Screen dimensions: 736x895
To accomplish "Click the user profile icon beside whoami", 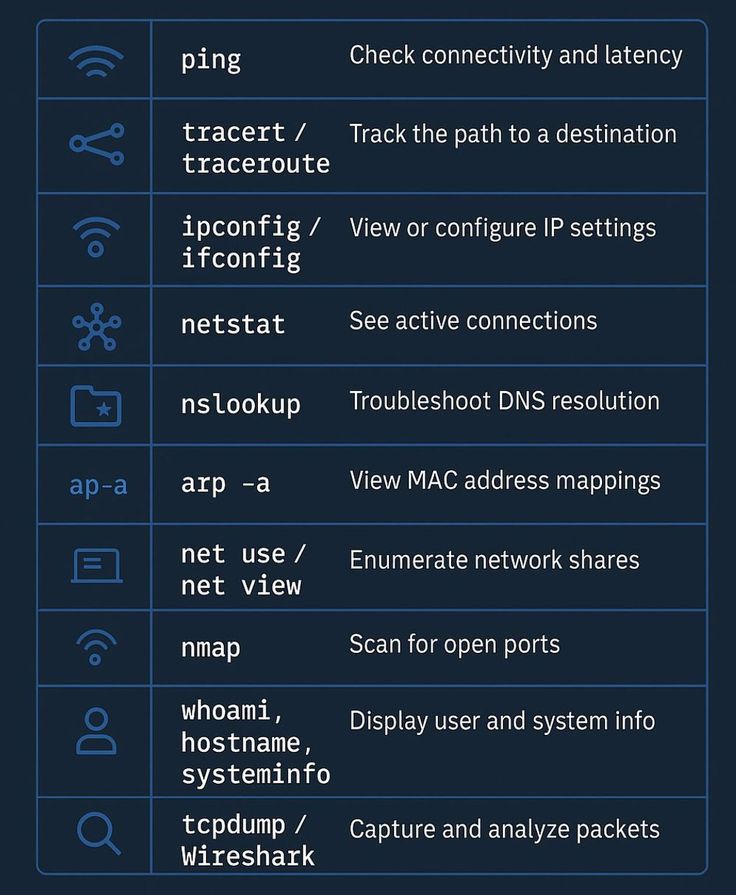I will 96,732.
